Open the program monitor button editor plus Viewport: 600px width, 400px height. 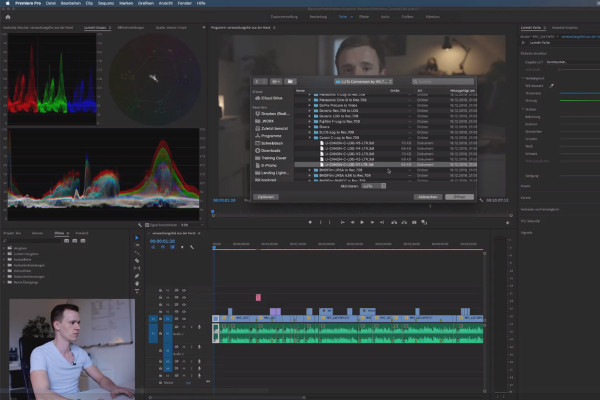(508, 223)
